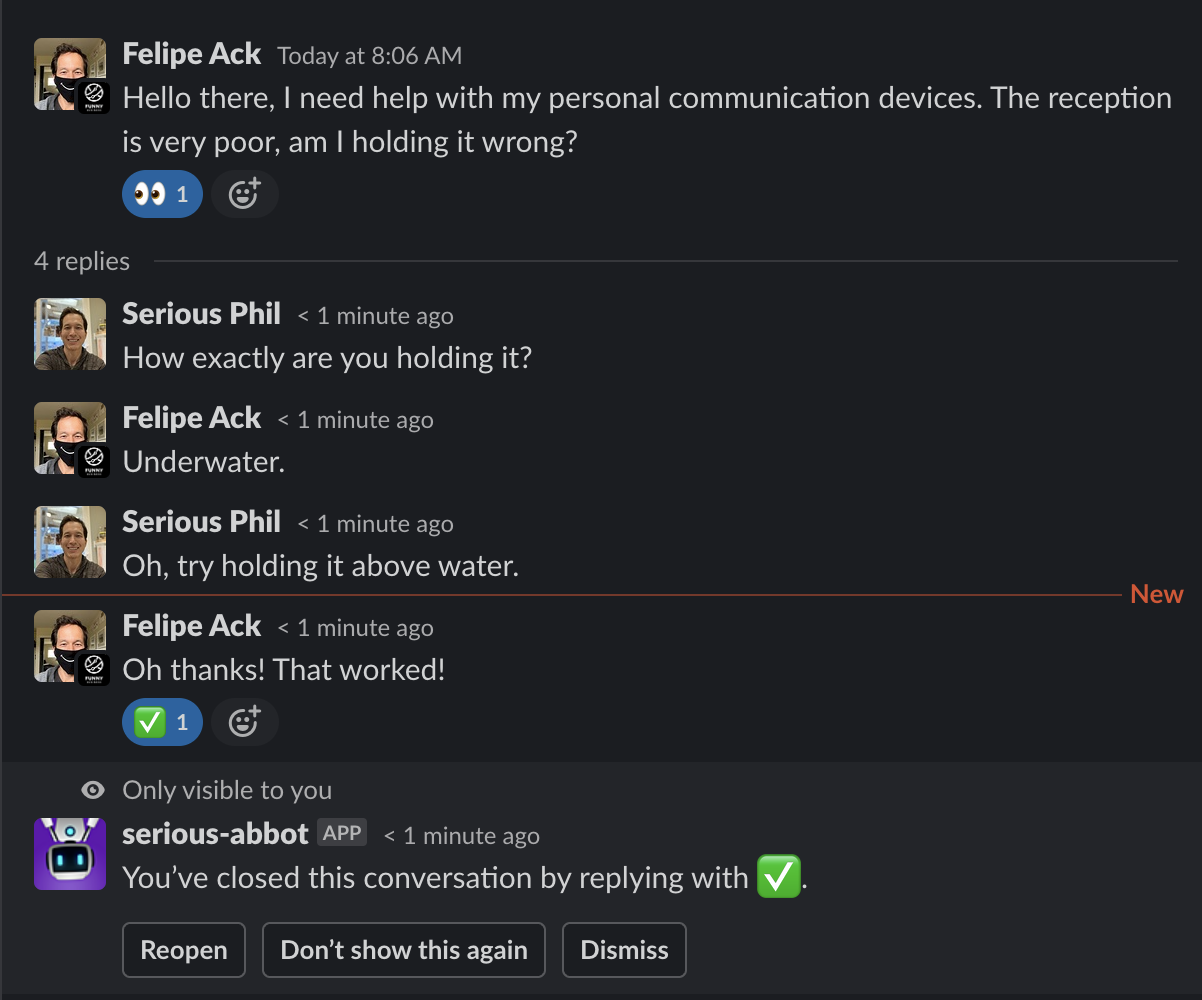Screen dimensions: 1202x1000
Task: Toggle the eyes reaction off the original message
Action: click(162, 193)
